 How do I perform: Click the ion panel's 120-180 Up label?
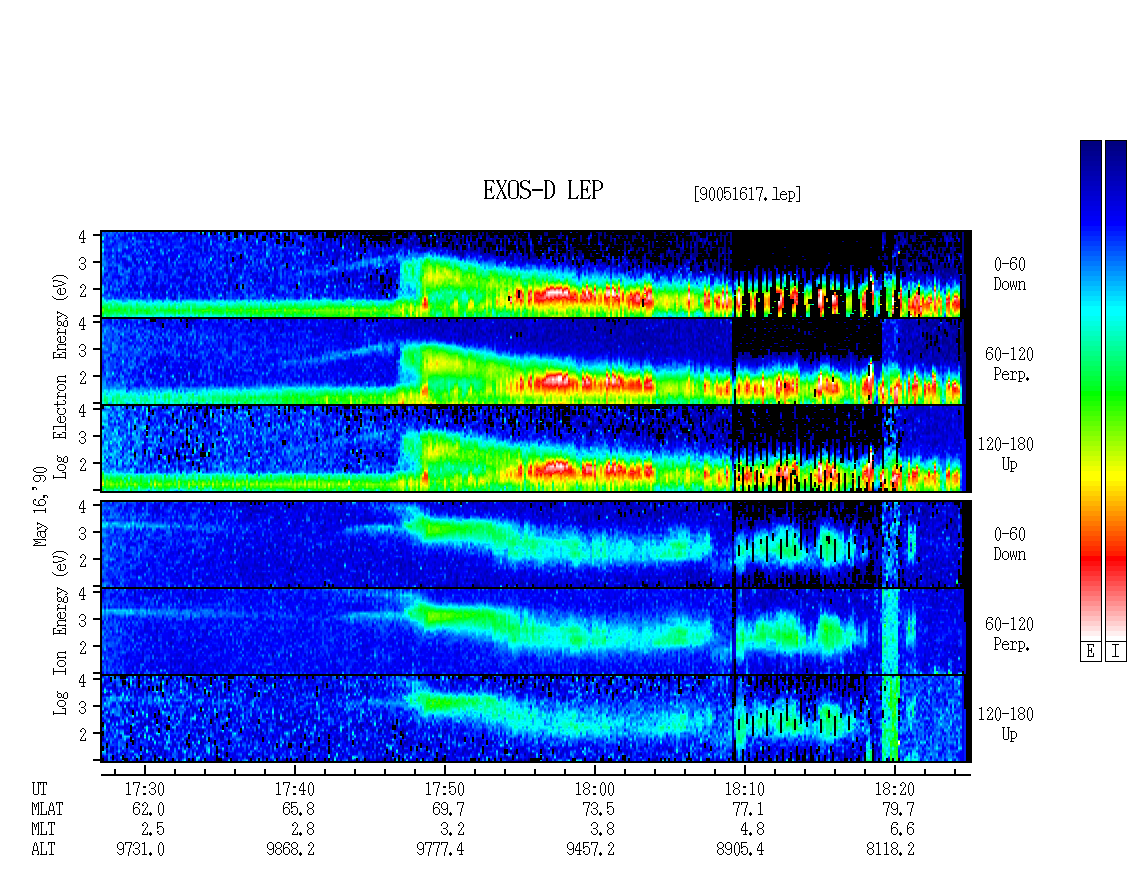click(1005, 724)
